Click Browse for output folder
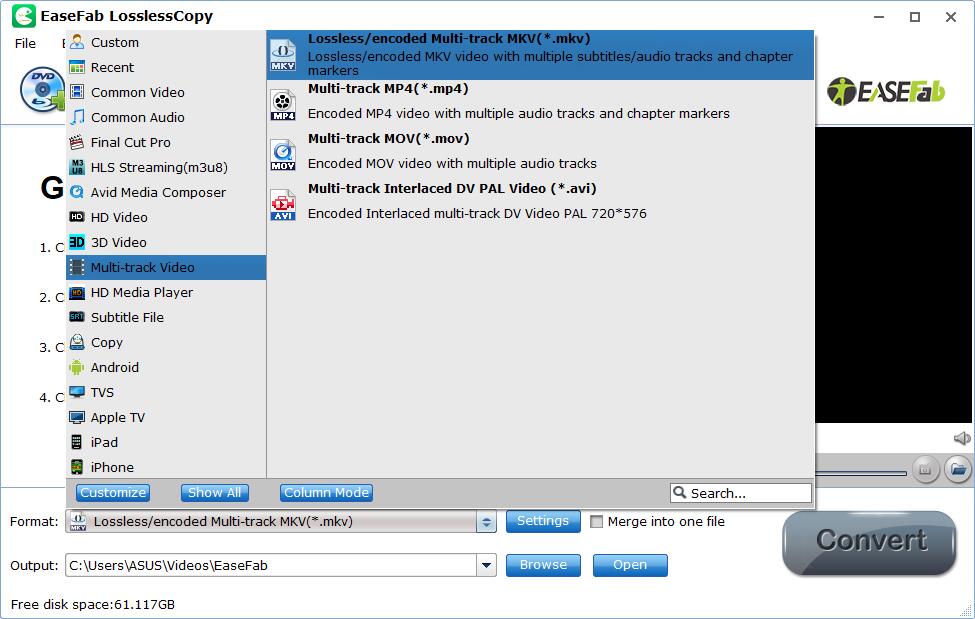 543,565
